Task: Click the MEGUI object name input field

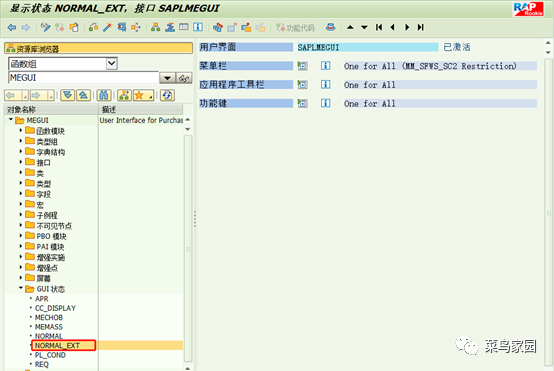Action: pos(83,78)
